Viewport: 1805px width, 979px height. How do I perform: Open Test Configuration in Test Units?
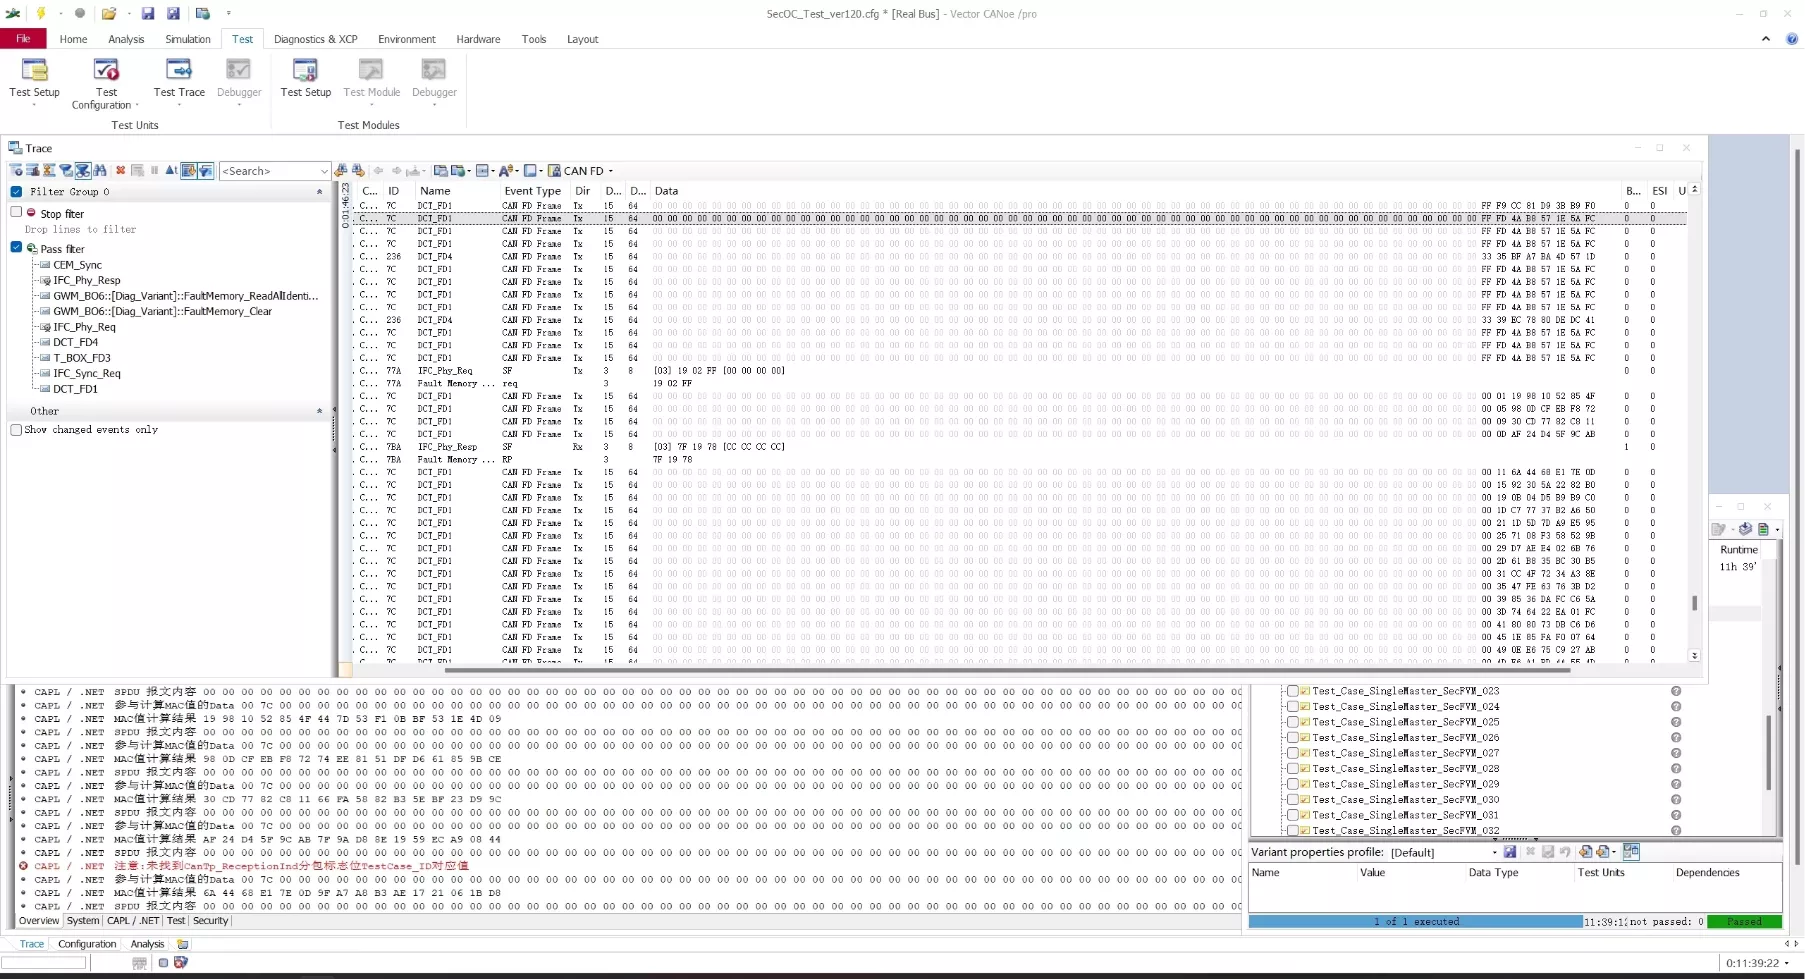(106, 82)
